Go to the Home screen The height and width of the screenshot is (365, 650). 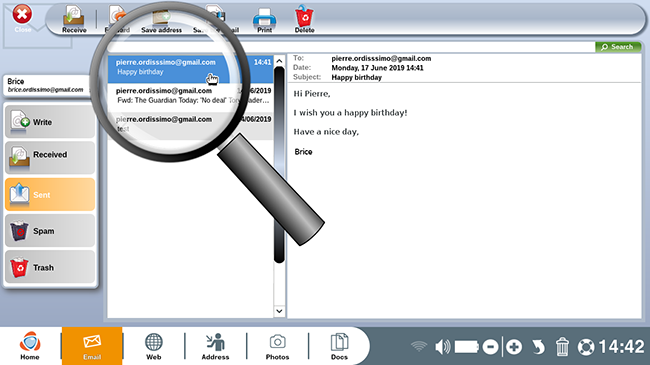click(x=30, y=346)
